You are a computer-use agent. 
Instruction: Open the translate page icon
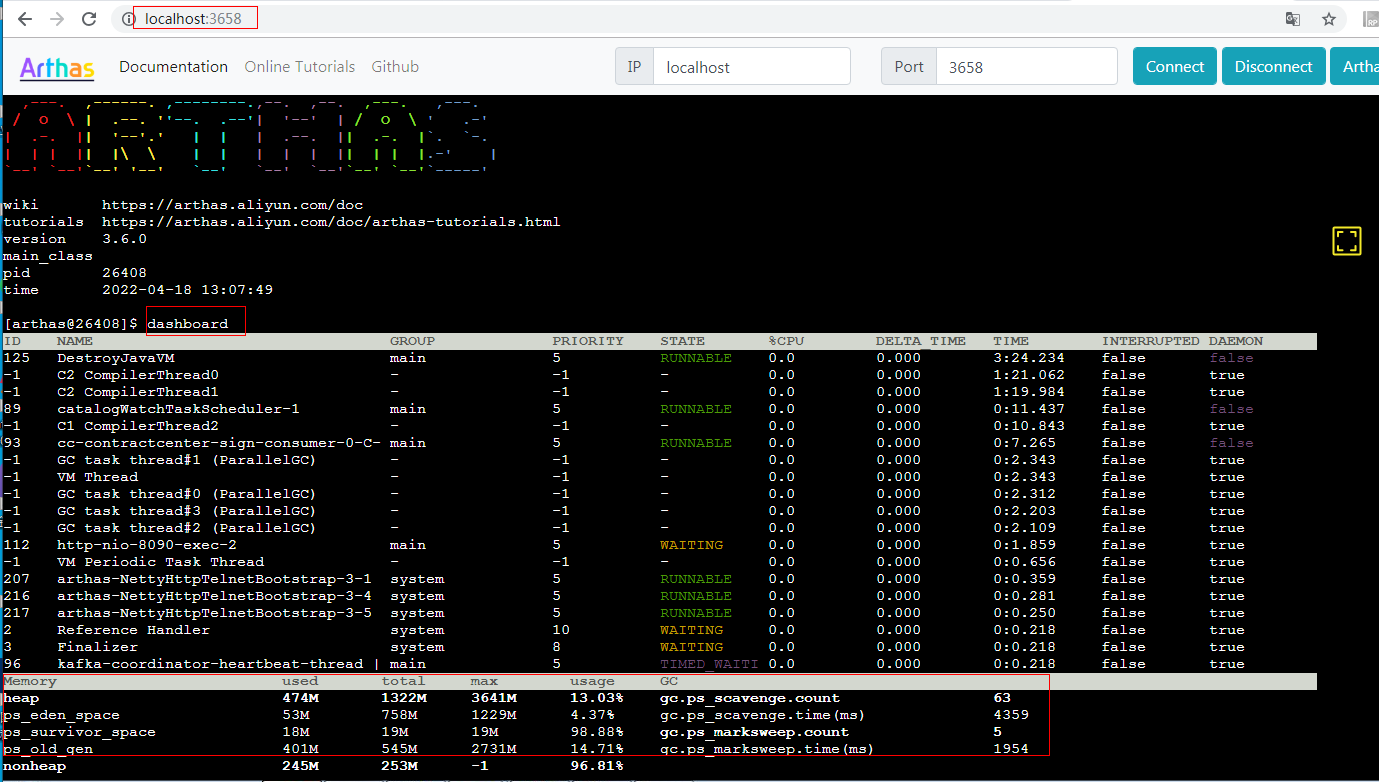pos(1293,19)
